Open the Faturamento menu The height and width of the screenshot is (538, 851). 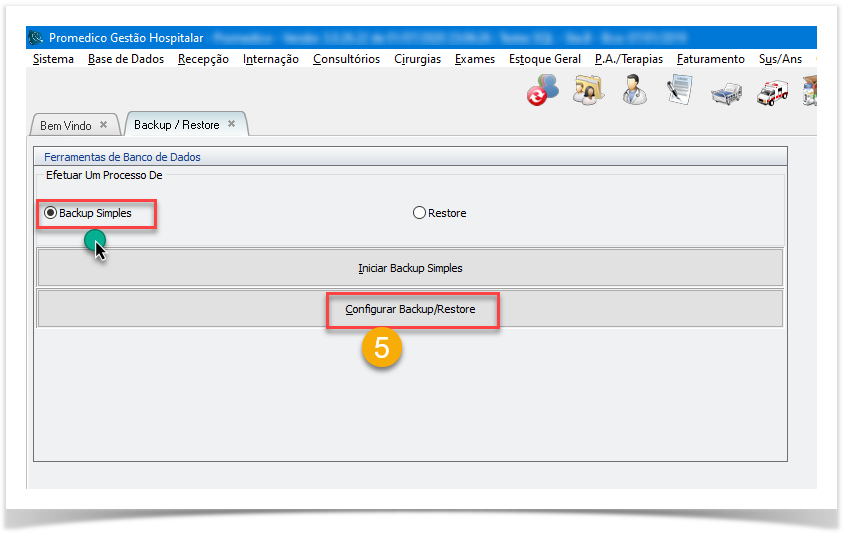click(710, 59)
